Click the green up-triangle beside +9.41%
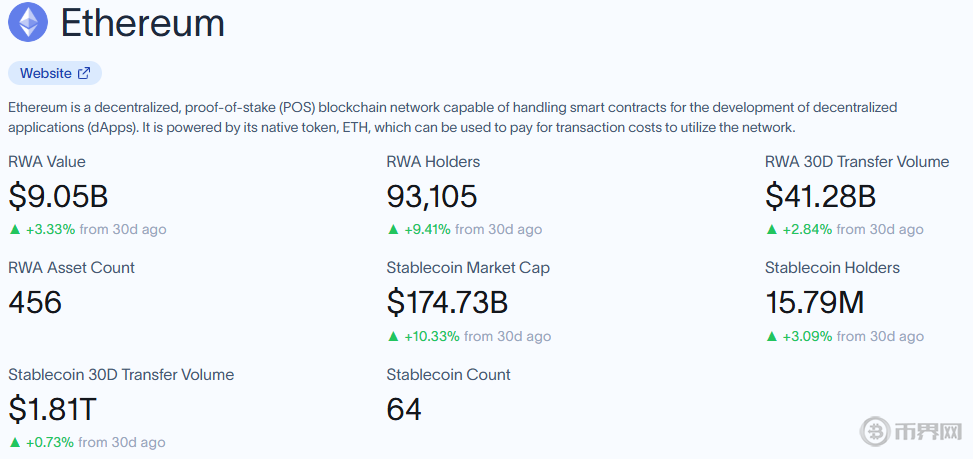This screenshot has height=459, width=973. [393, 230]
